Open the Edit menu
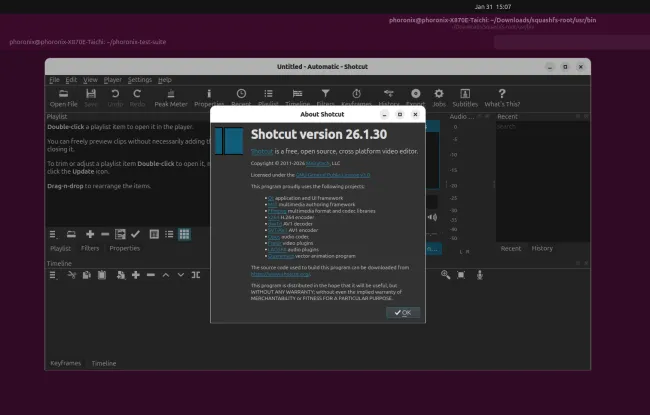The height and width of the screenshot is (415, 650). pyautogui.click(x=71, y=80)
